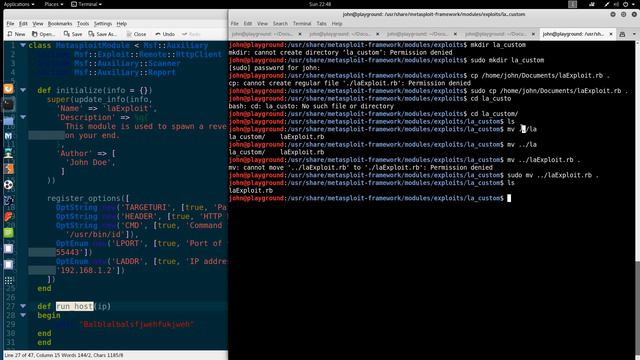This screenshot has height=360, width=640.
Task: Click the Open file icon in editor toolbar
Action: (35, 34)
